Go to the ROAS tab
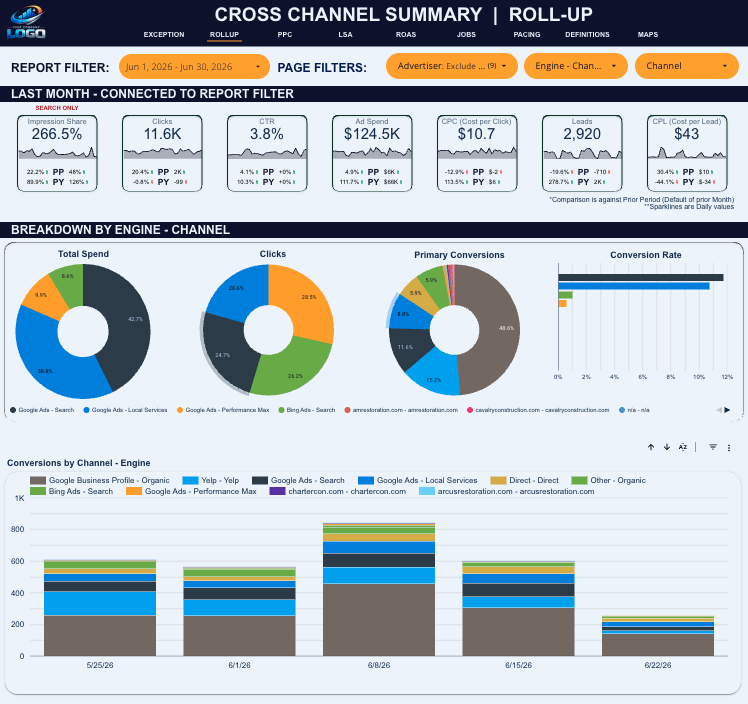The height and width of the screenshot is (704, 748). coord(406,34)
